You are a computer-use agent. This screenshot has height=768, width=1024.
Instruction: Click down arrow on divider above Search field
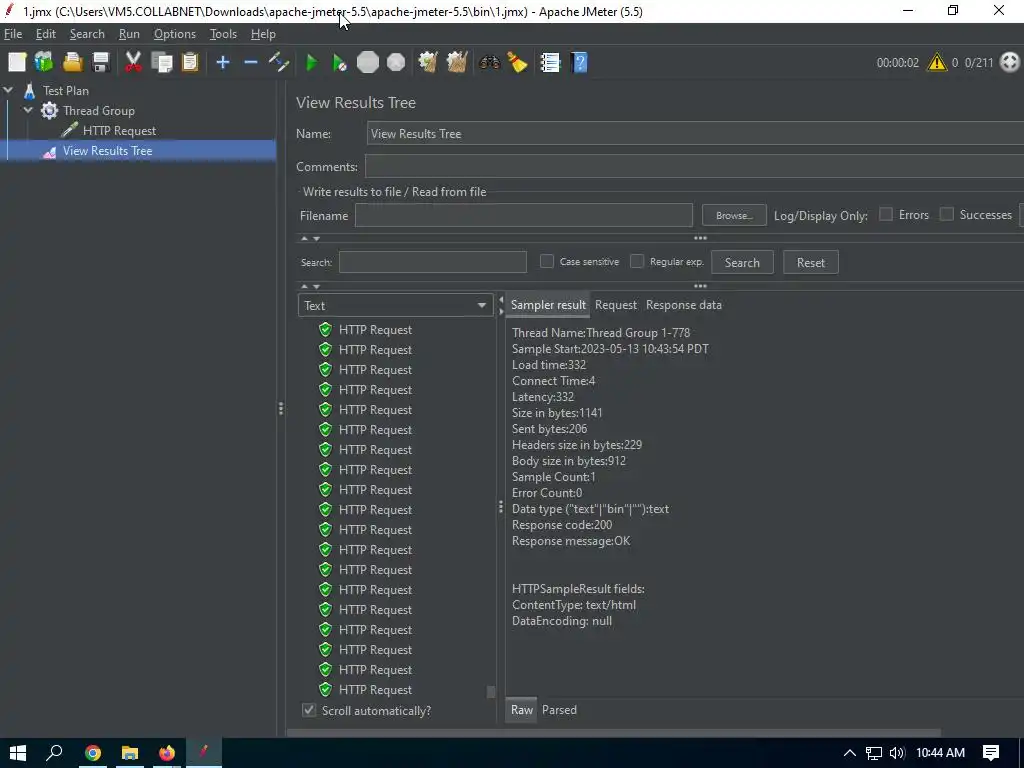click(316, 238)
